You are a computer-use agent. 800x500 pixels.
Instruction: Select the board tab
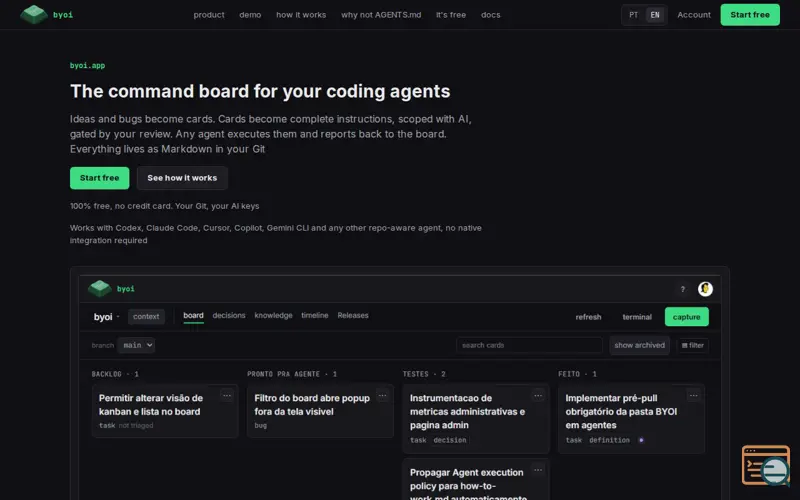click(x=193, y=316)
